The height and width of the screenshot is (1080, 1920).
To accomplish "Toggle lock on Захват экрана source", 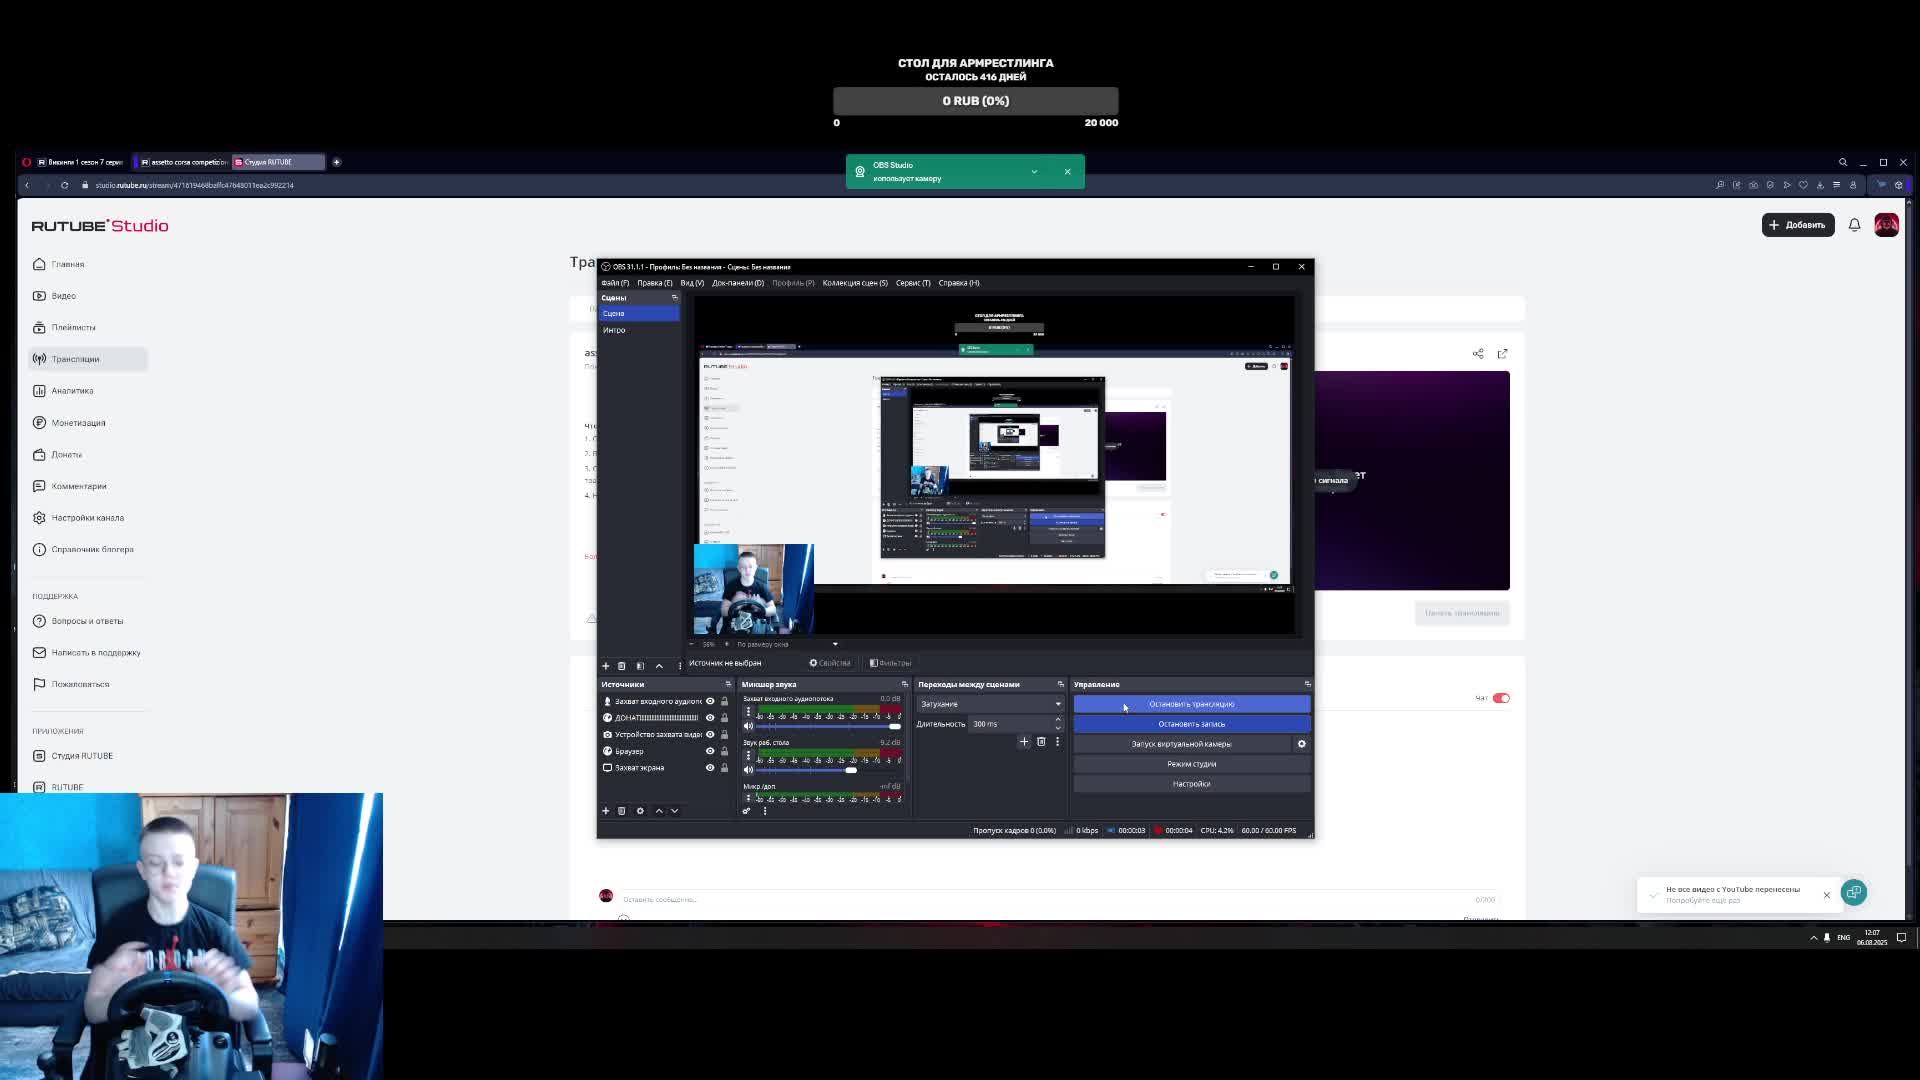I will pos(724,768).
